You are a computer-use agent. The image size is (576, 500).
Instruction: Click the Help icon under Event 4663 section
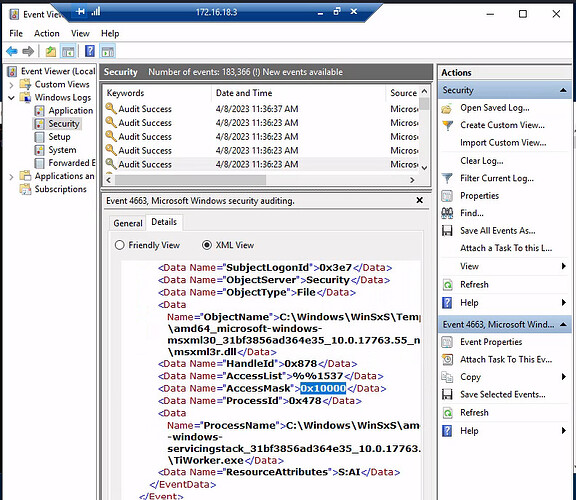[447, 431]
